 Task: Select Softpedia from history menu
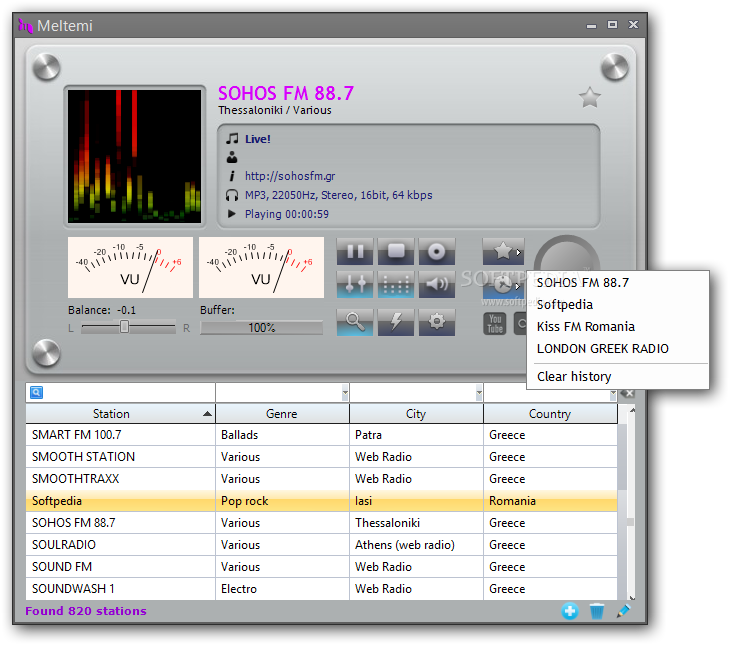pyautogui.click(x=617, y=305)
